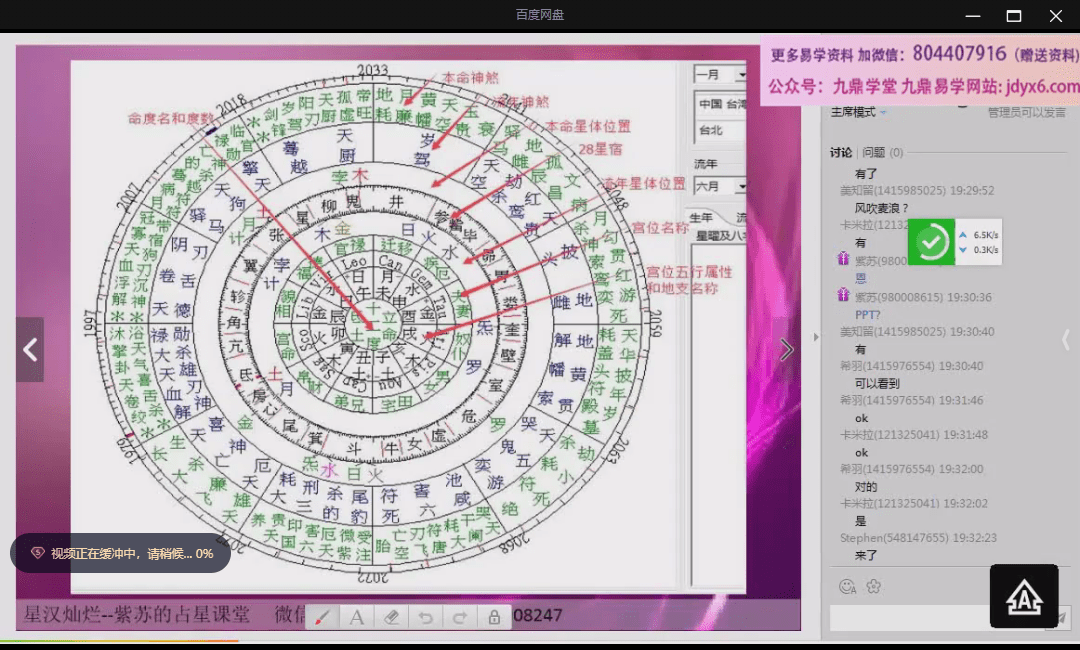This screenshot has width=1080, height=650.
Task: Select the text annotation tool
Action: [356, 617]
